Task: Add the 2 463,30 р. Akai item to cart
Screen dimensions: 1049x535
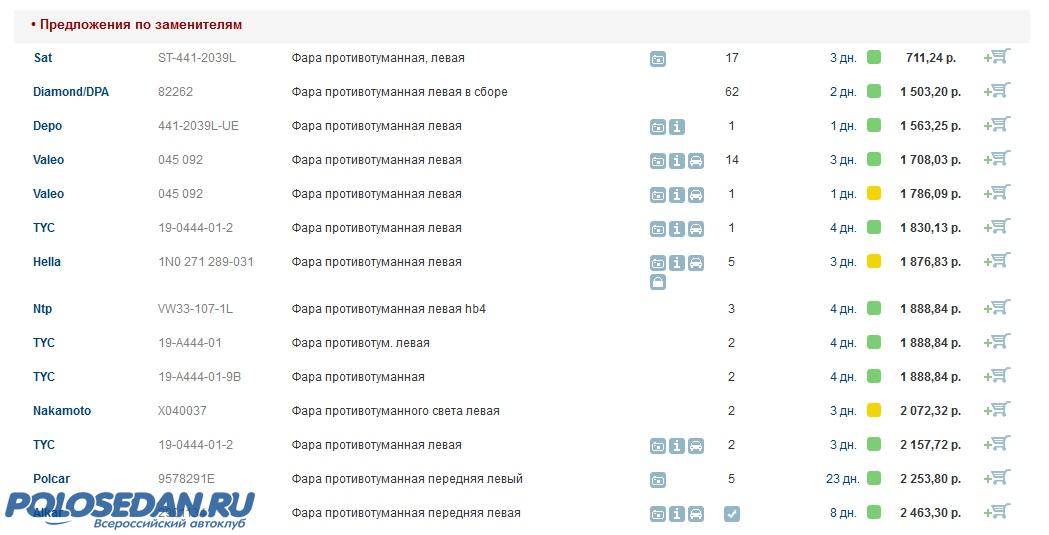Action: tap(997, 513)
